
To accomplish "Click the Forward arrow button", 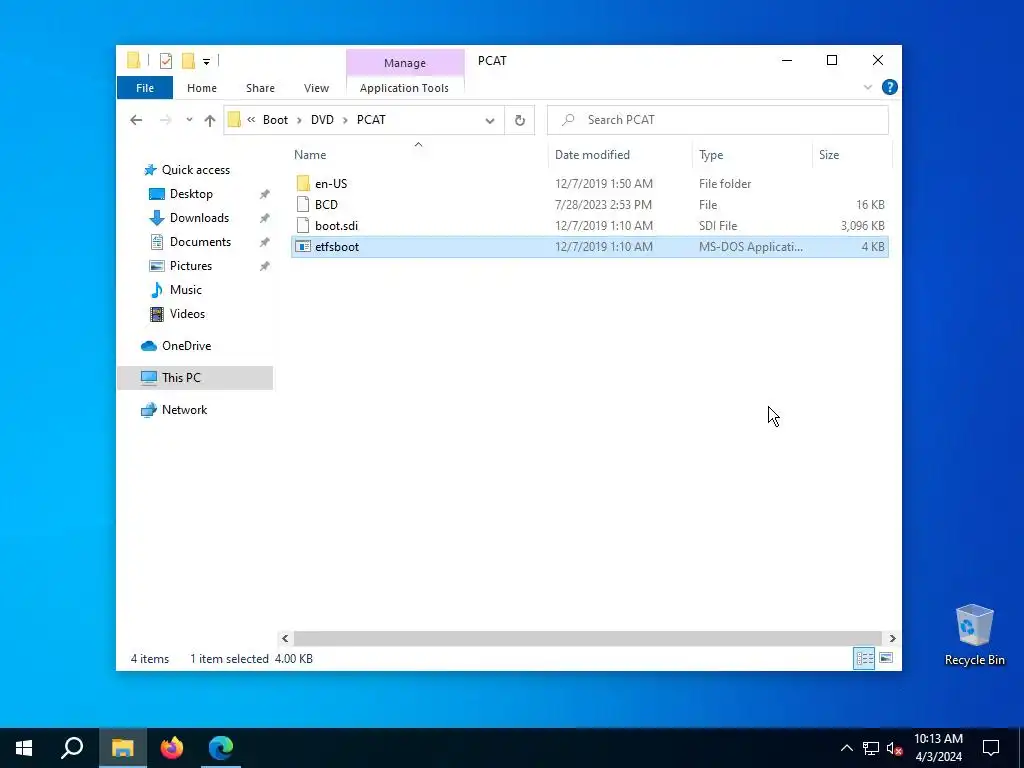I will tap(165, 120).
